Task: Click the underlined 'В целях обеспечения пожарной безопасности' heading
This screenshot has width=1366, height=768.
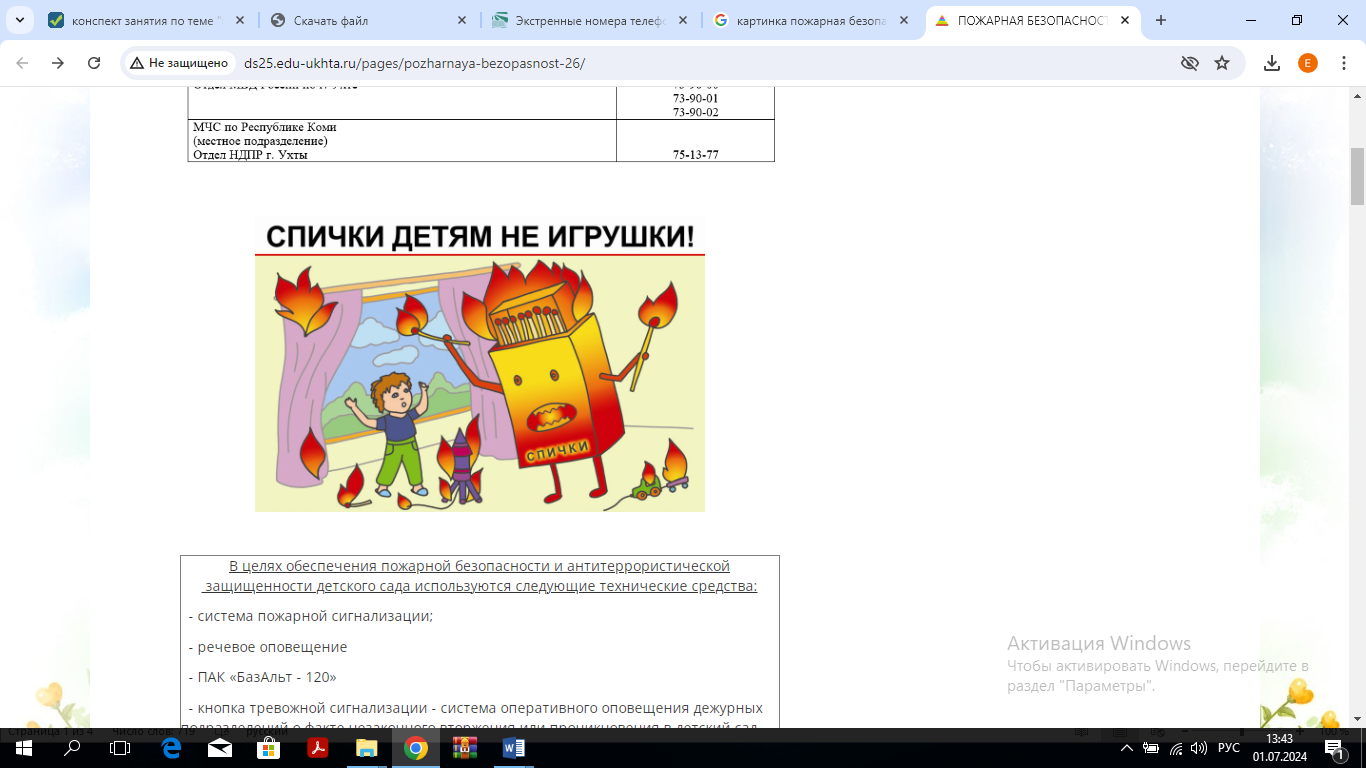Action: 480,576
